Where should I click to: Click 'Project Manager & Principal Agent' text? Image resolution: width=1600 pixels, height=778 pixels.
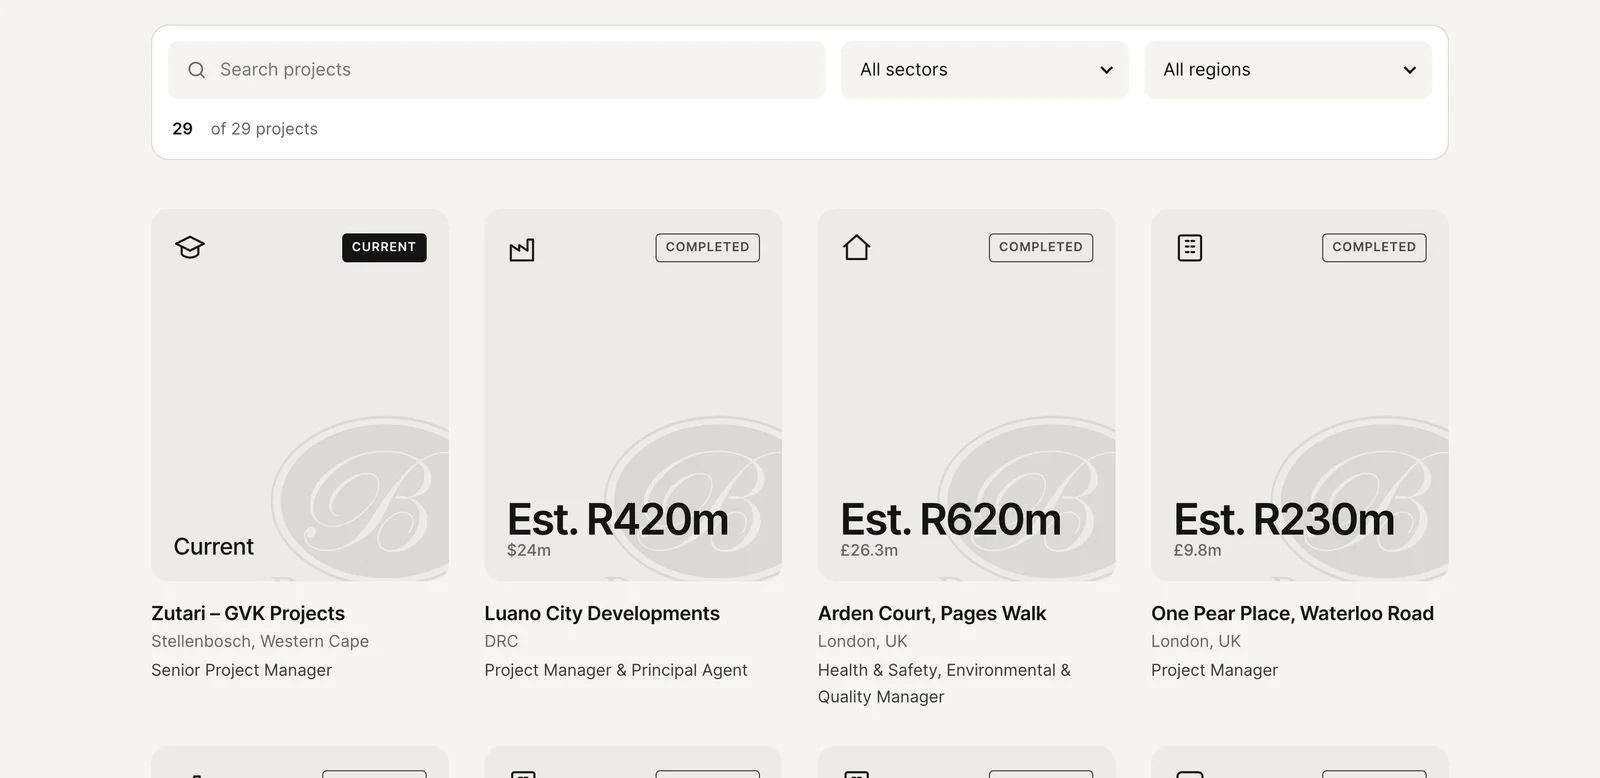point(616,670)
